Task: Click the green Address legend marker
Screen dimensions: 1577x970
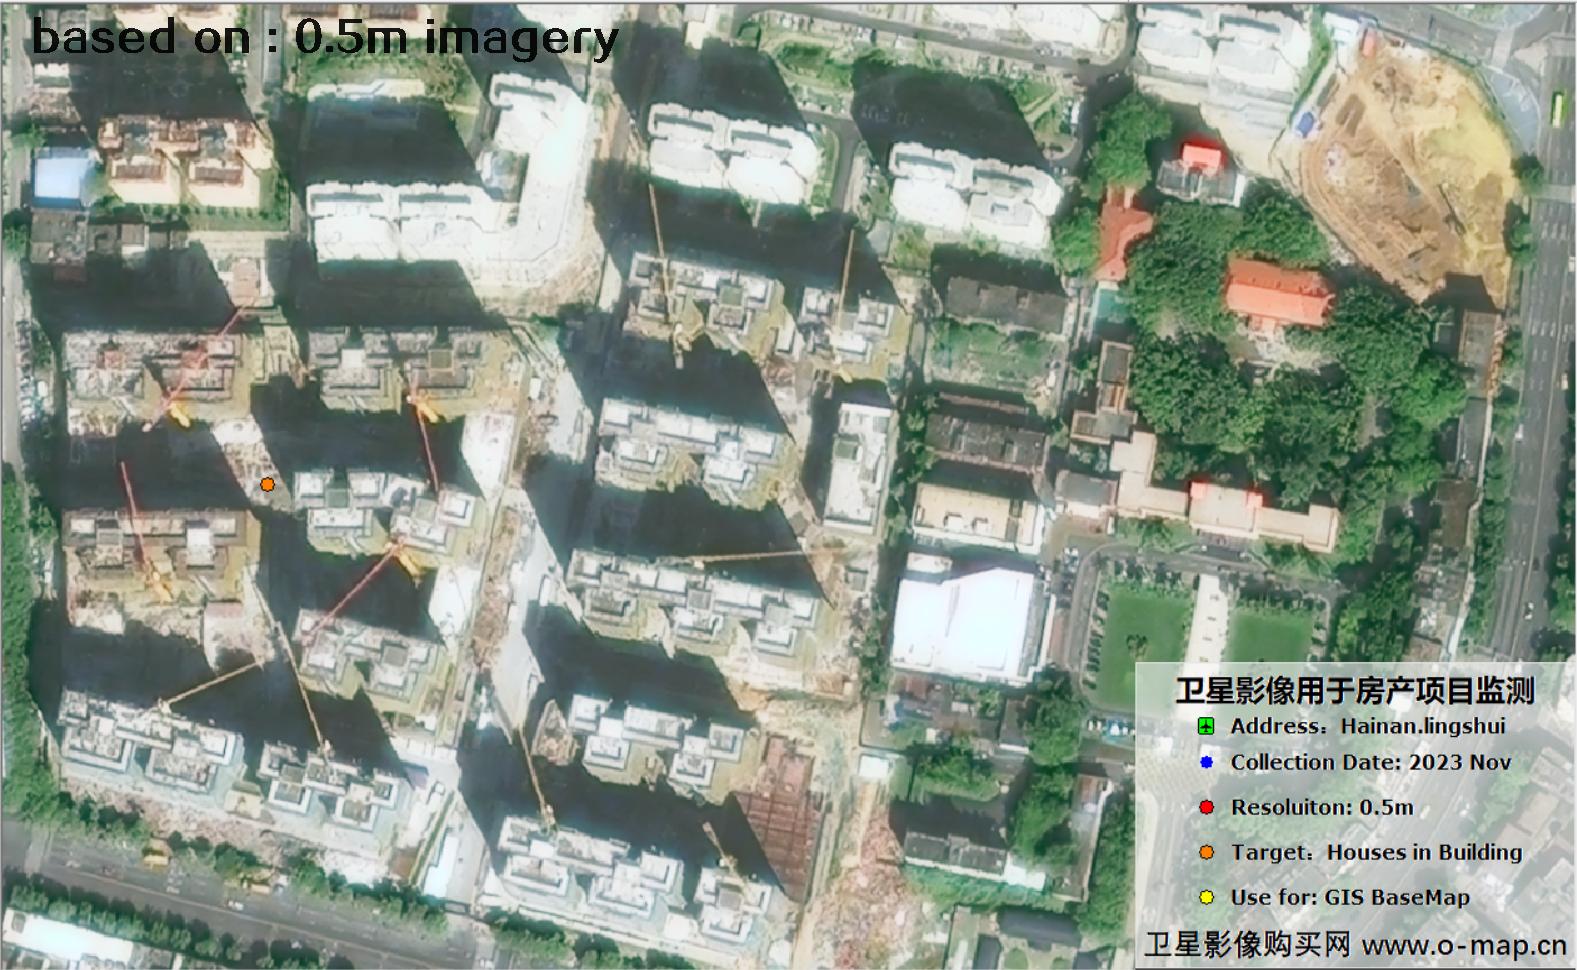Action: 1206,726
